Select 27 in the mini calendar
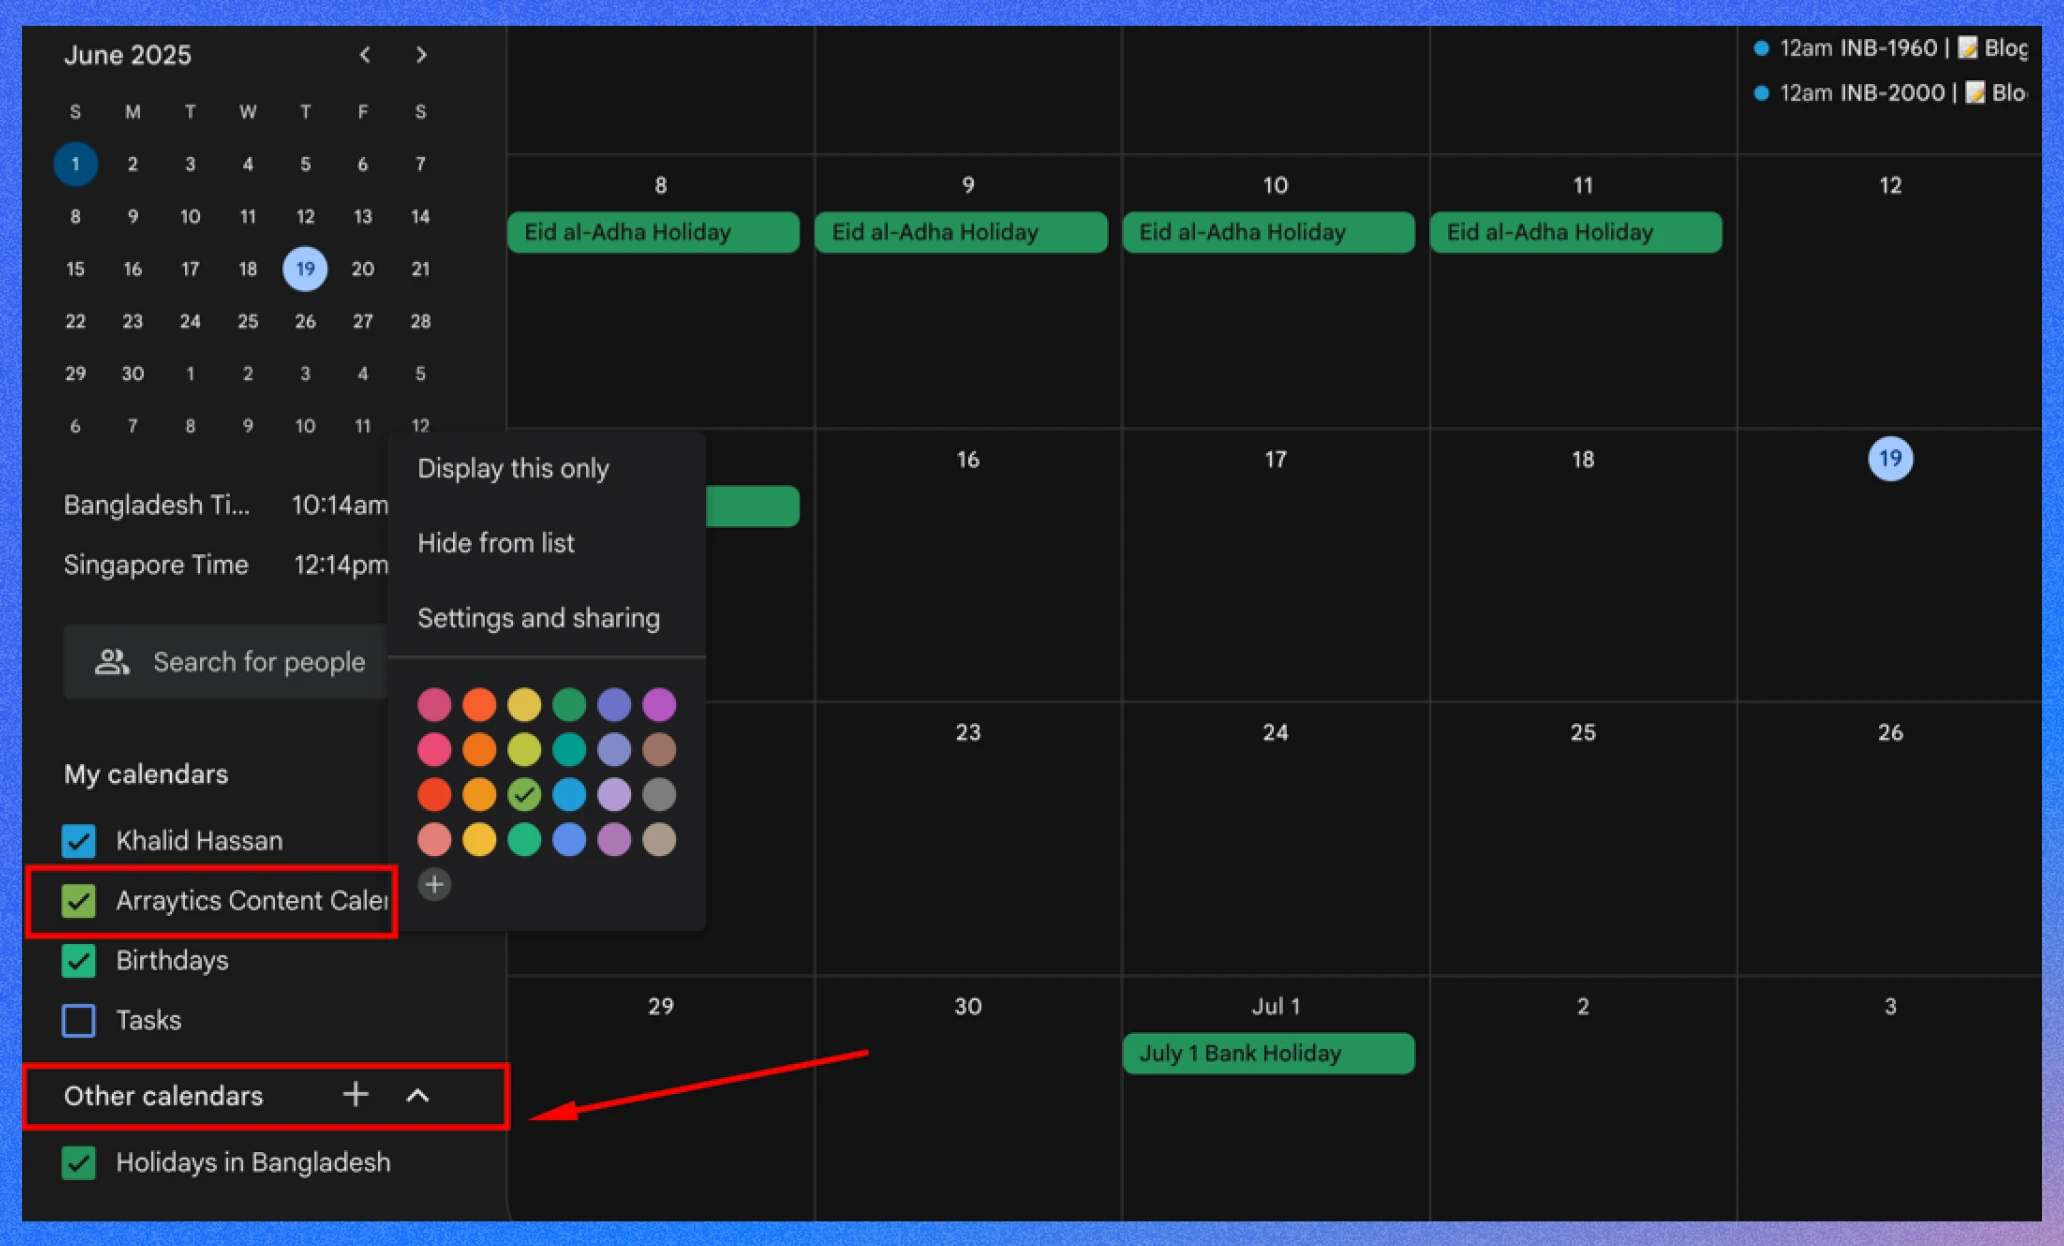 363,321
